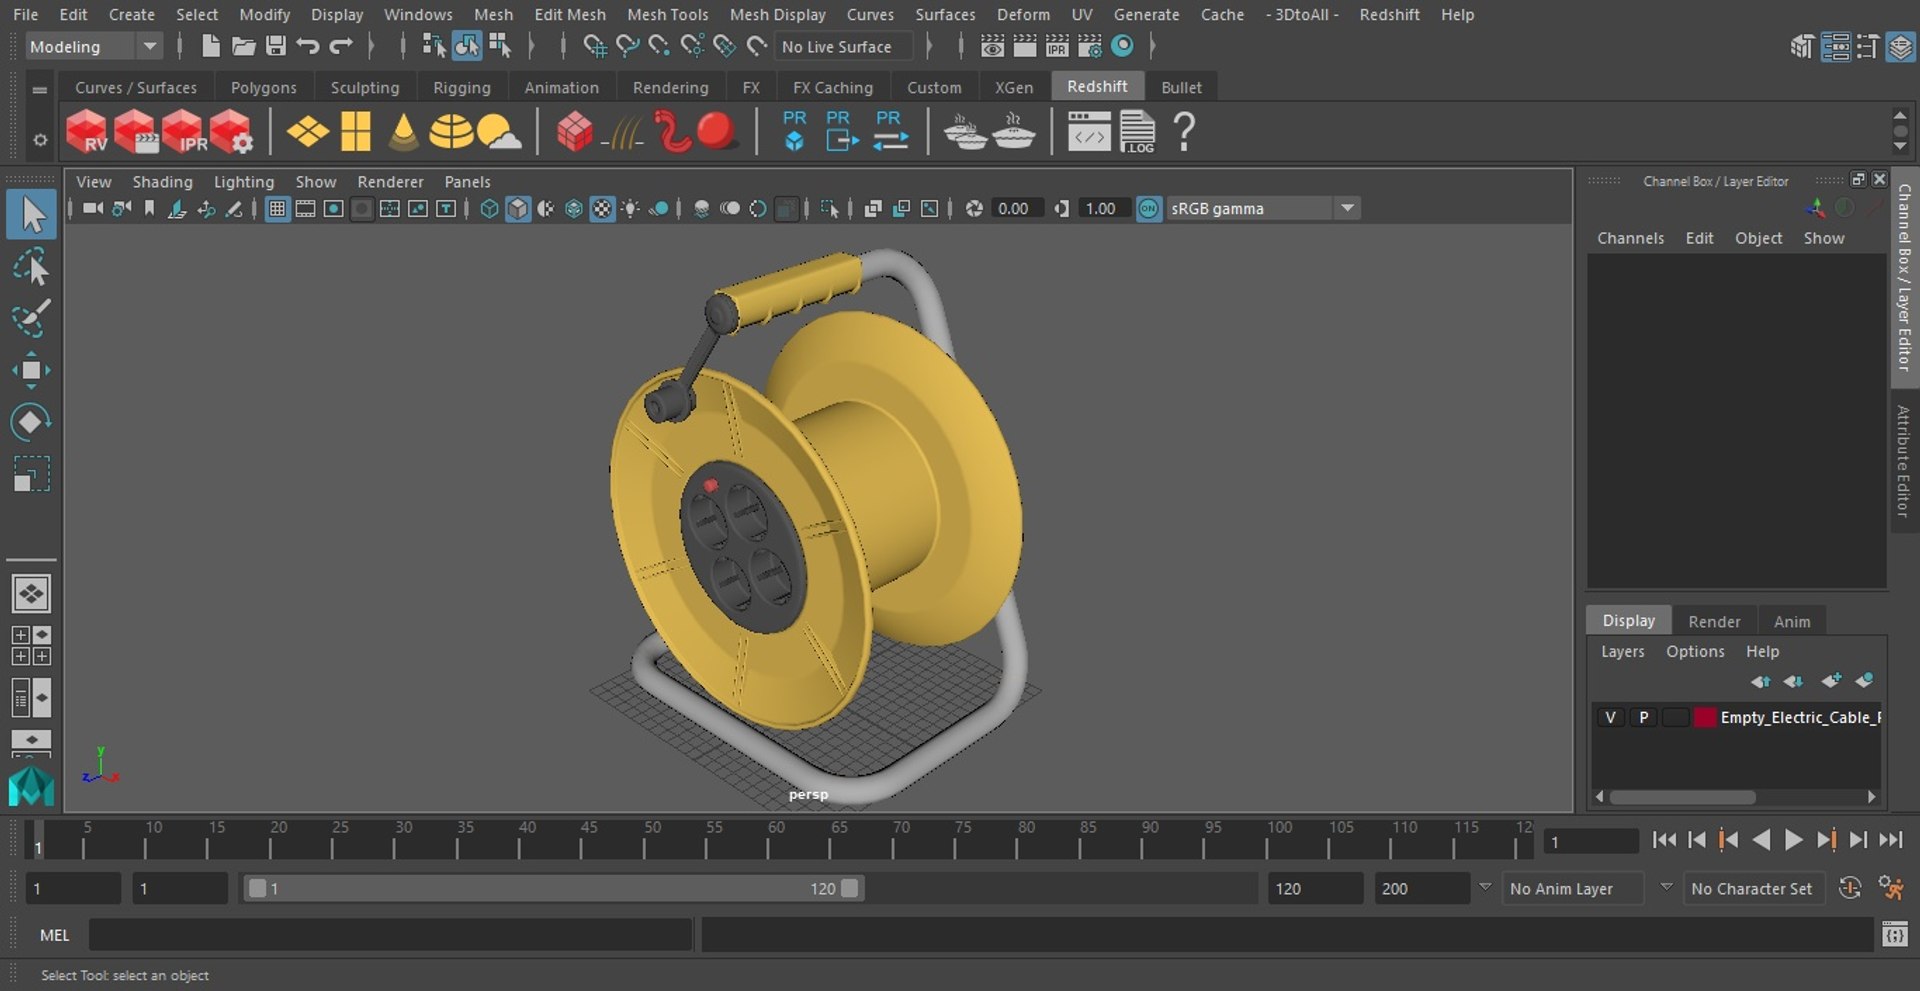Open the Modeling workspace dropdown

(x=149, y=46)
